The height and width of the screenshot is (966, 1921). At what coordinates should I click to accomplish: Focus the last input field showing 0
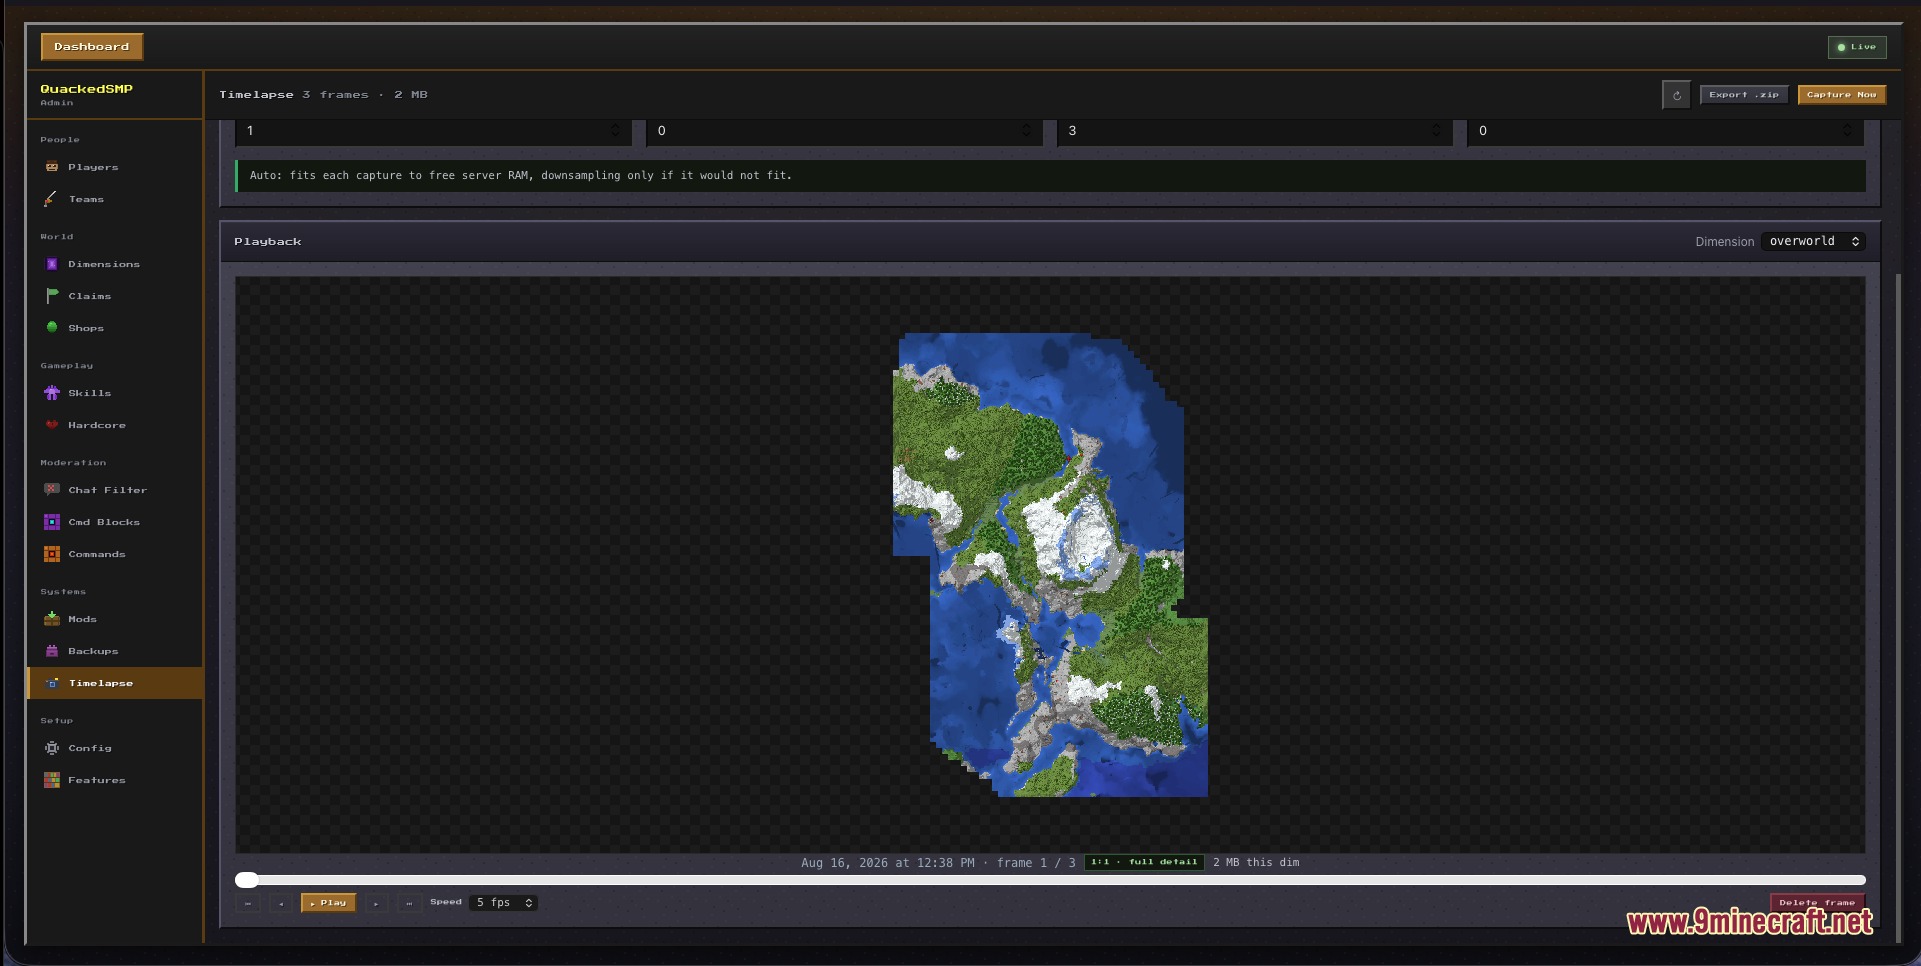pyautogui.click(x=1666, y=131)
